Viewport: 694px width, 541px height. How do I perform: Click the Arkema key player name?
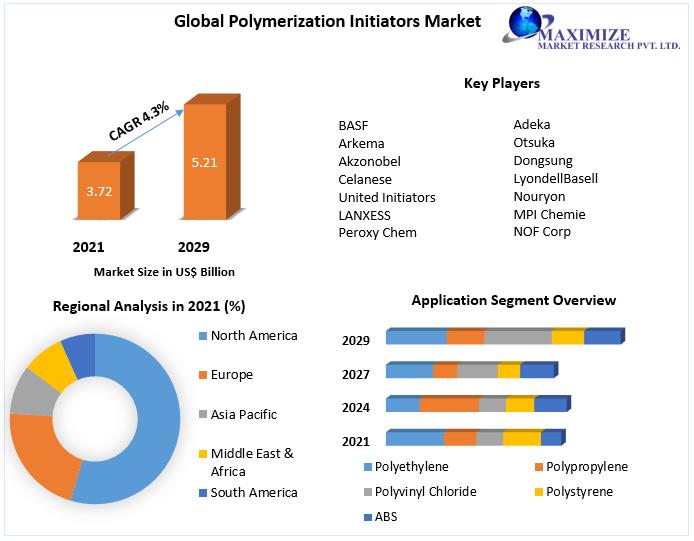pos(361,143)
